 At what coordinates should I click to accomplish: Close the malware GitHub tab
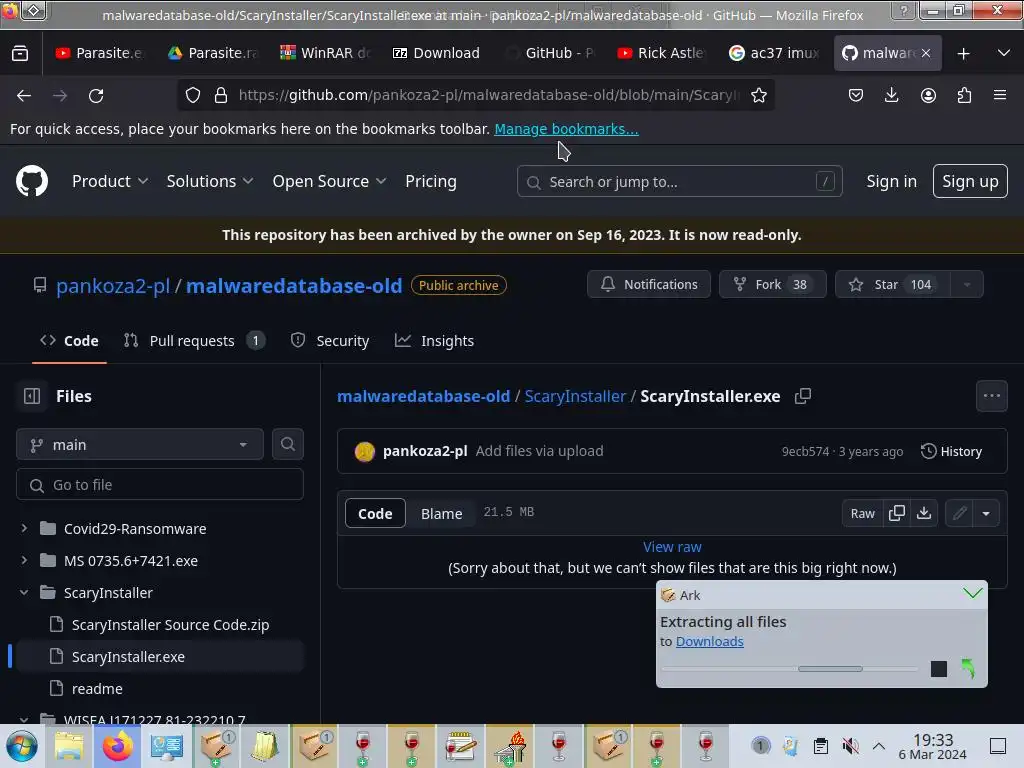pos(926,53)
